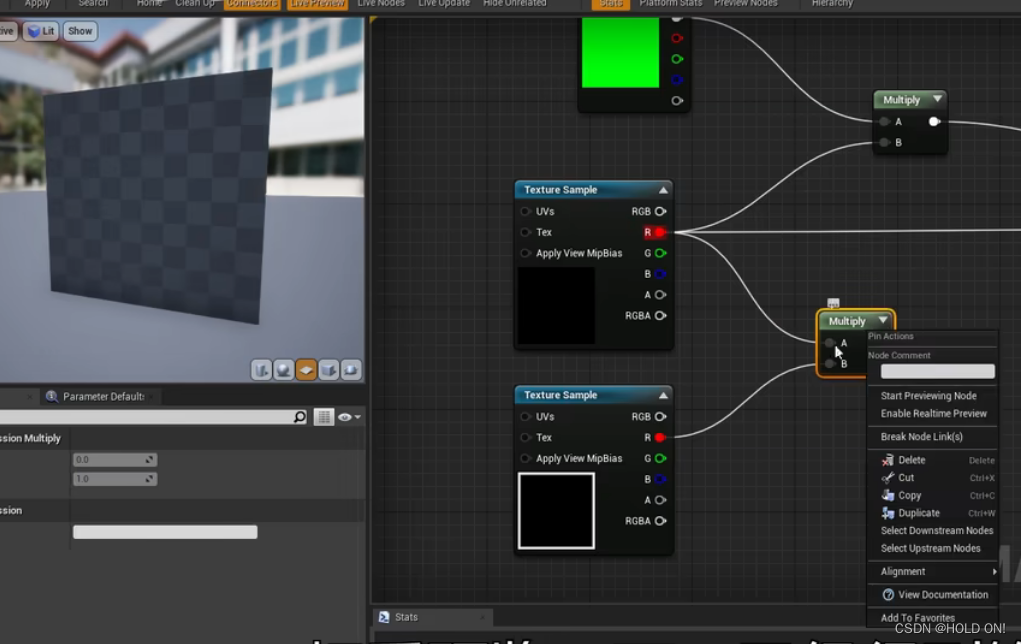The height and width of the screenshot is (644, 1021).
Task: Select the sphere preview mesh shape
Action: (x=284, y=370)
